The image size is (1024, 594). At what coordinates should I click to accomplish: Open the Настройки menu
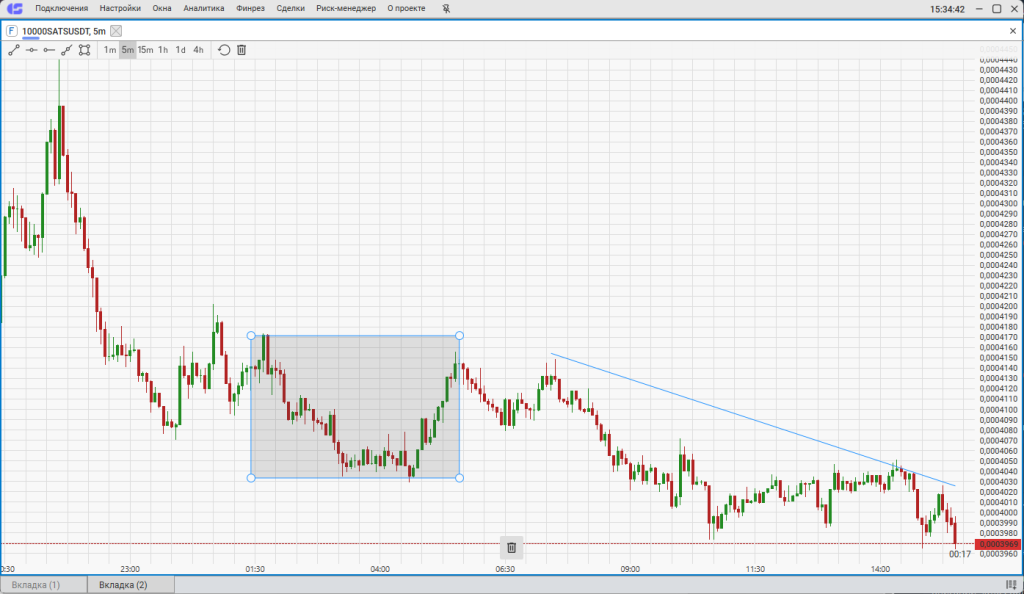(120, 8)
